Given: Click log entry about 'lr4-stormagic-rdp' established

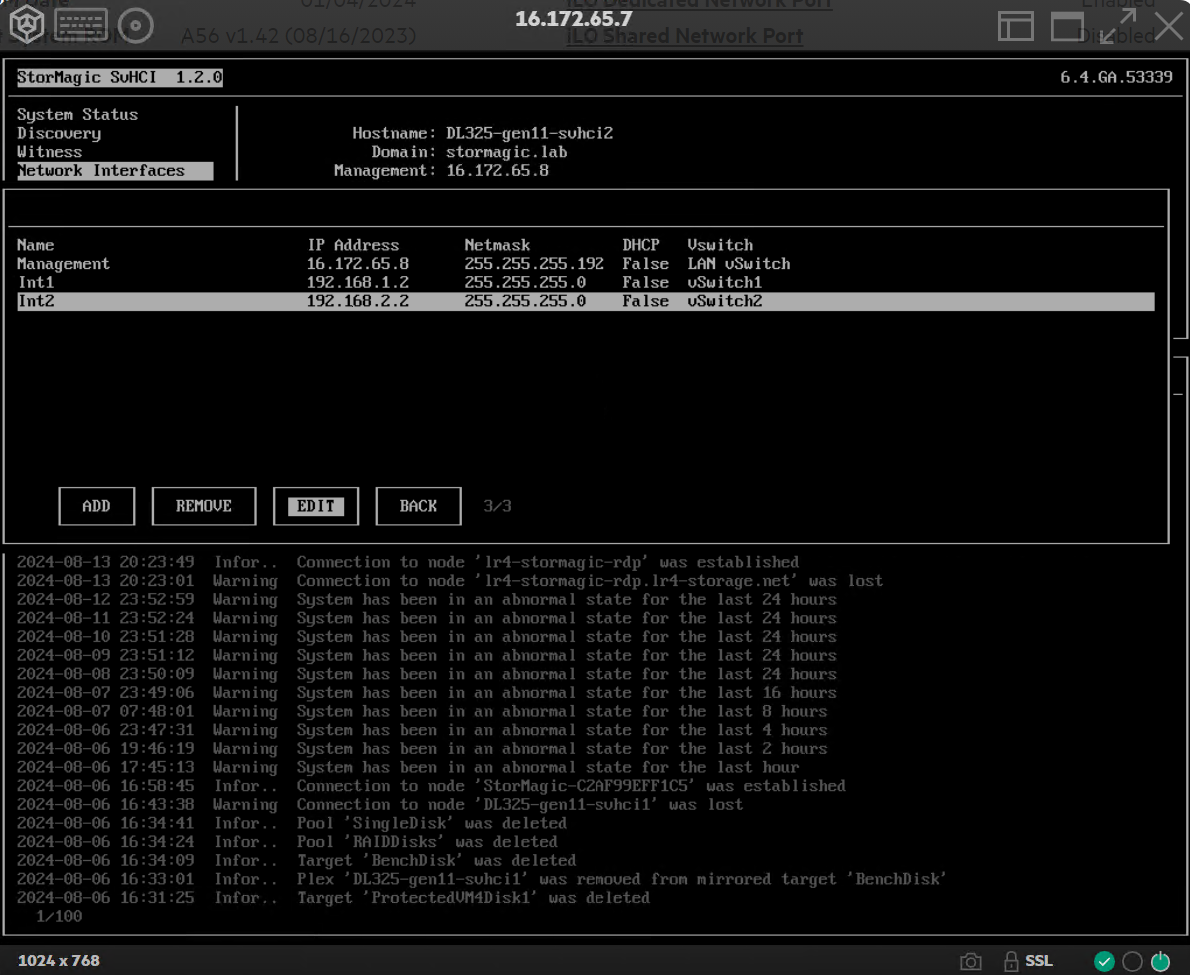Looking at the screenshot, I should [x=408, y=562].
